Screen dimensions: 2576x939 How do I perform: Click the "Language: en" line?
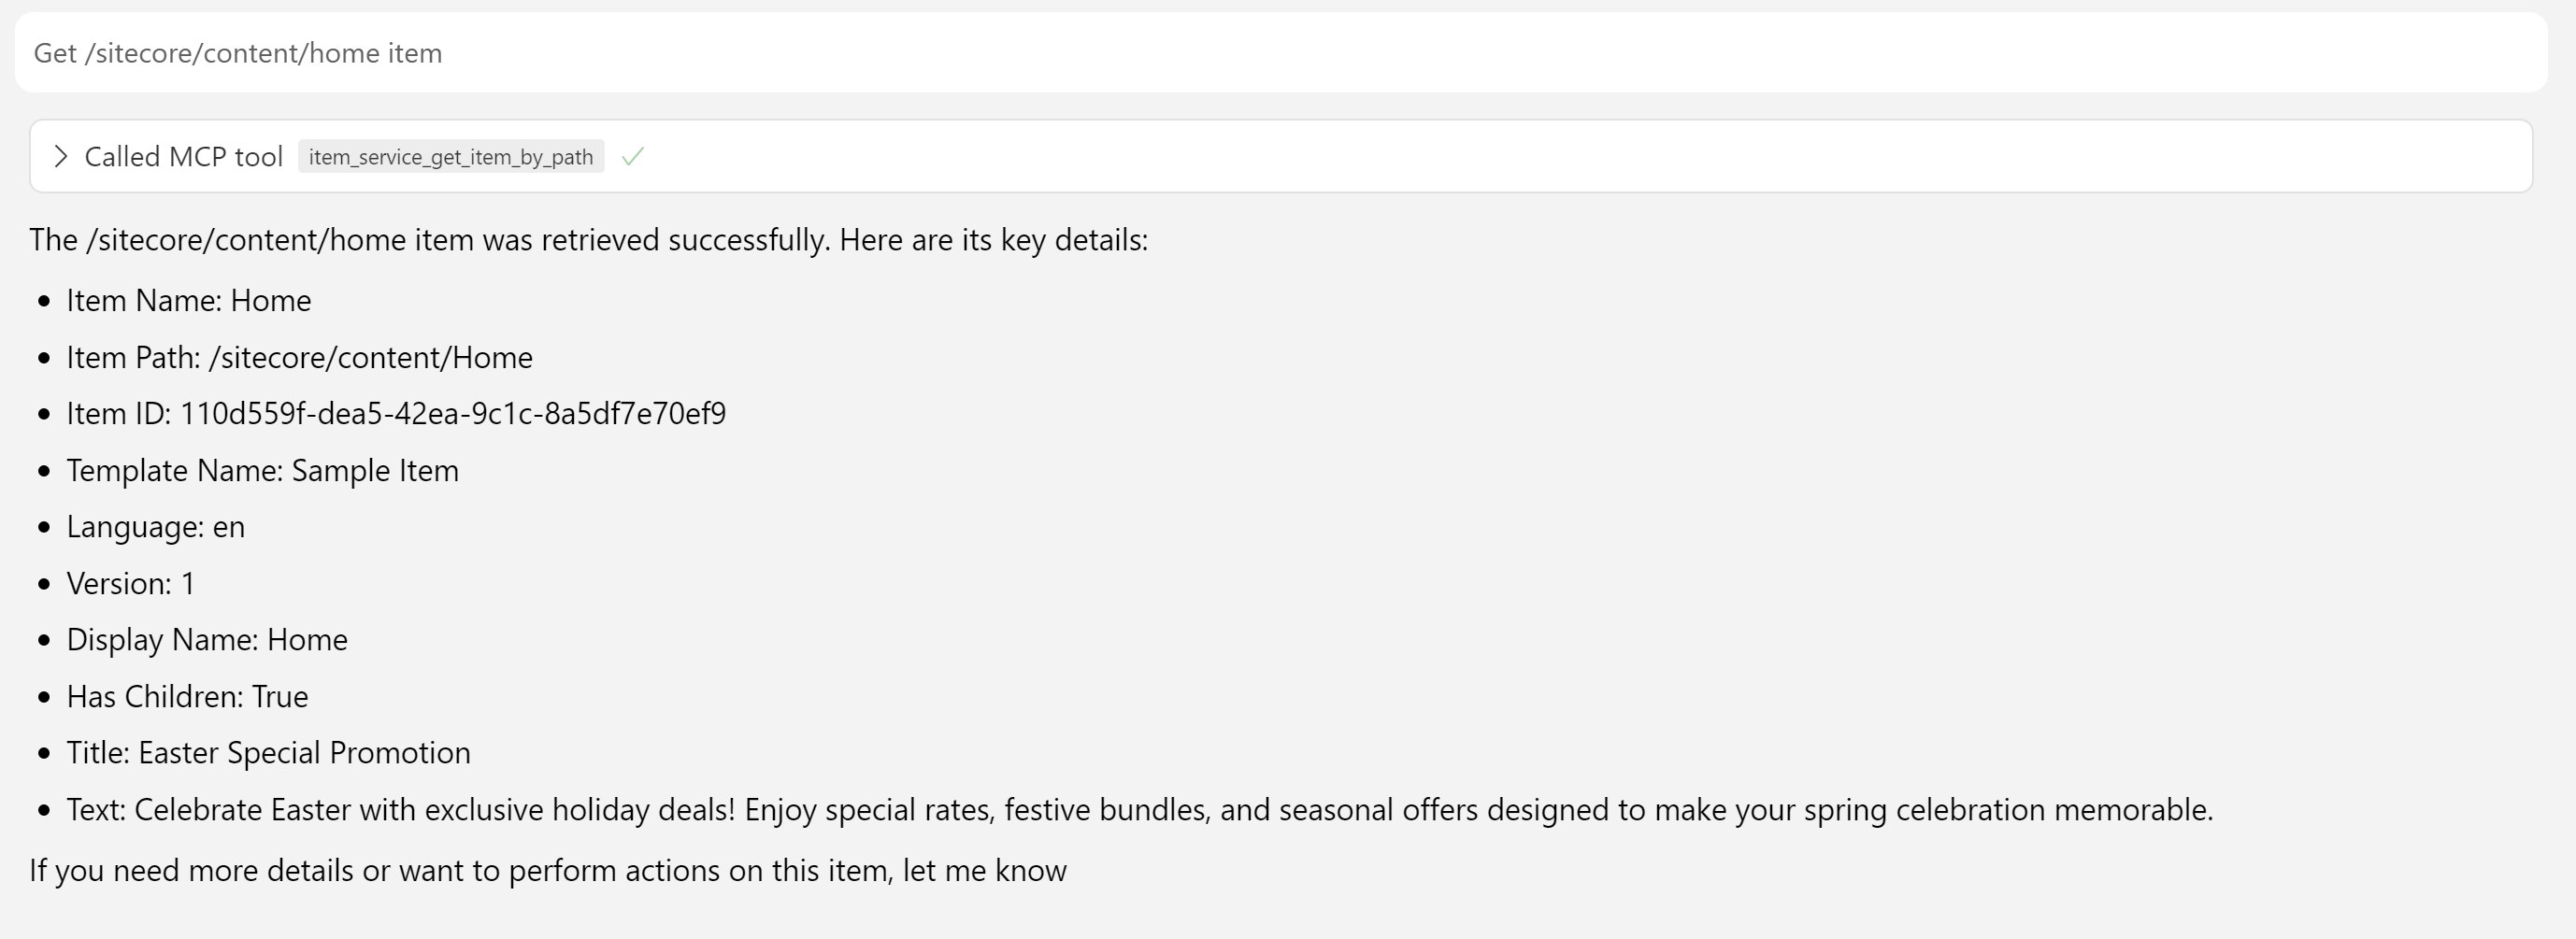click(x=155, y=527)
